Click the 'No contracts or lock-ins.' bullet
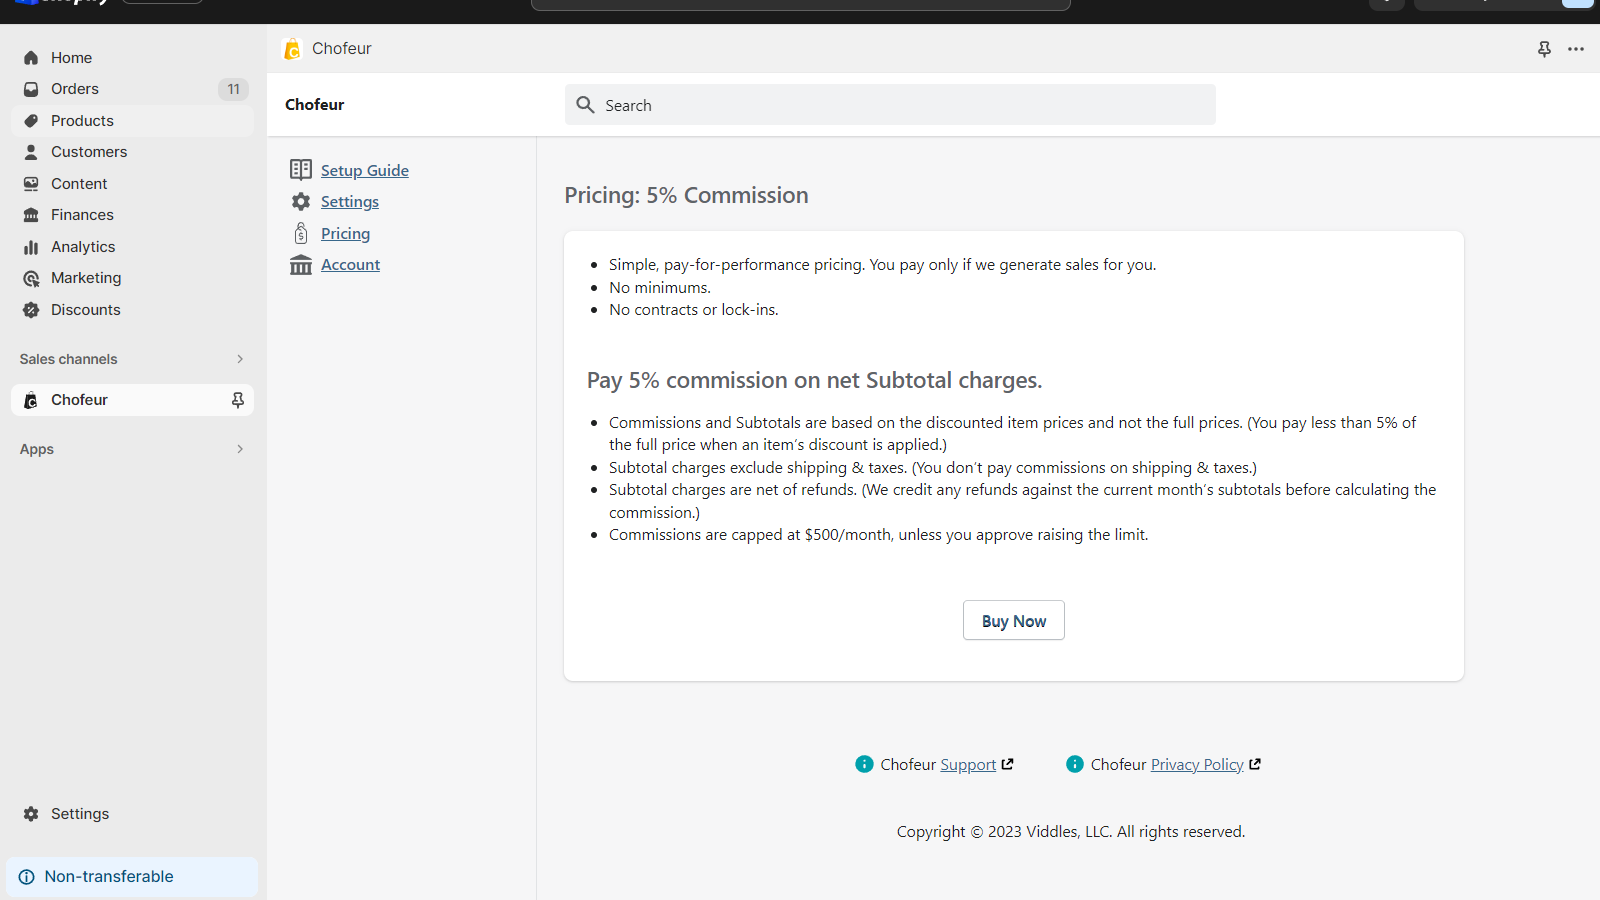Image resolution: width=1600 pixels, height=900 pixels. point(693,310)
